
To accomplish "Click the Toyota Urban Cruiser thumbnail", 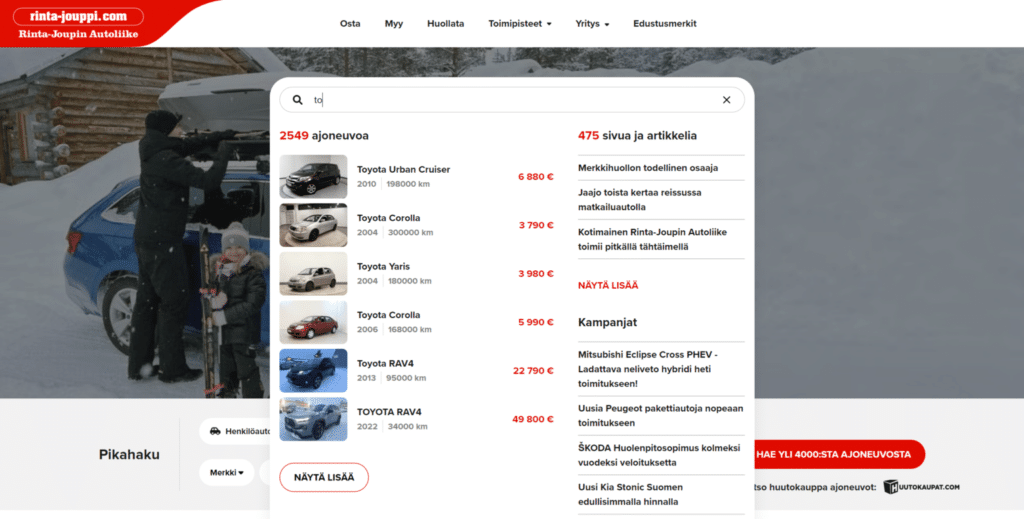I will 313,177.
